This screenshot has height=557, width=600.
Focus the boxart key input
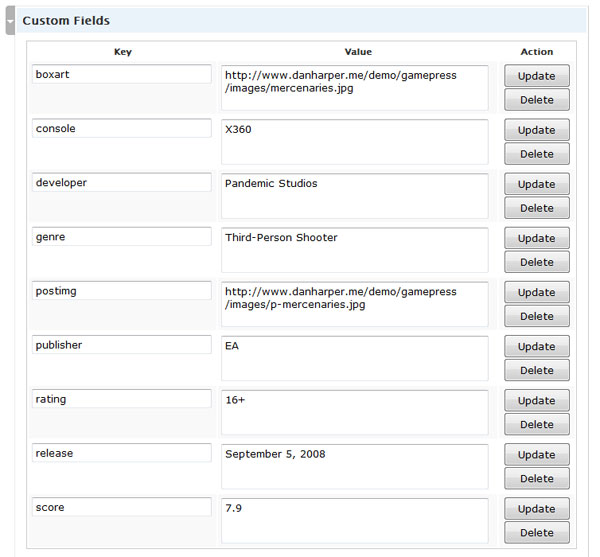tap(122, 74)
